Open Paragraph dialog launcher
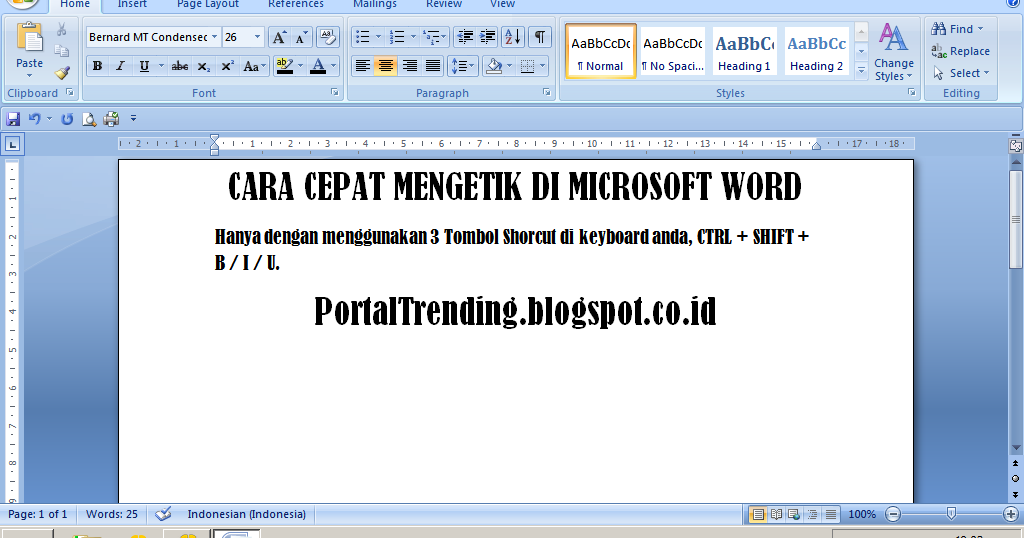The image size is (1024, 538). [x=547, y=93]
